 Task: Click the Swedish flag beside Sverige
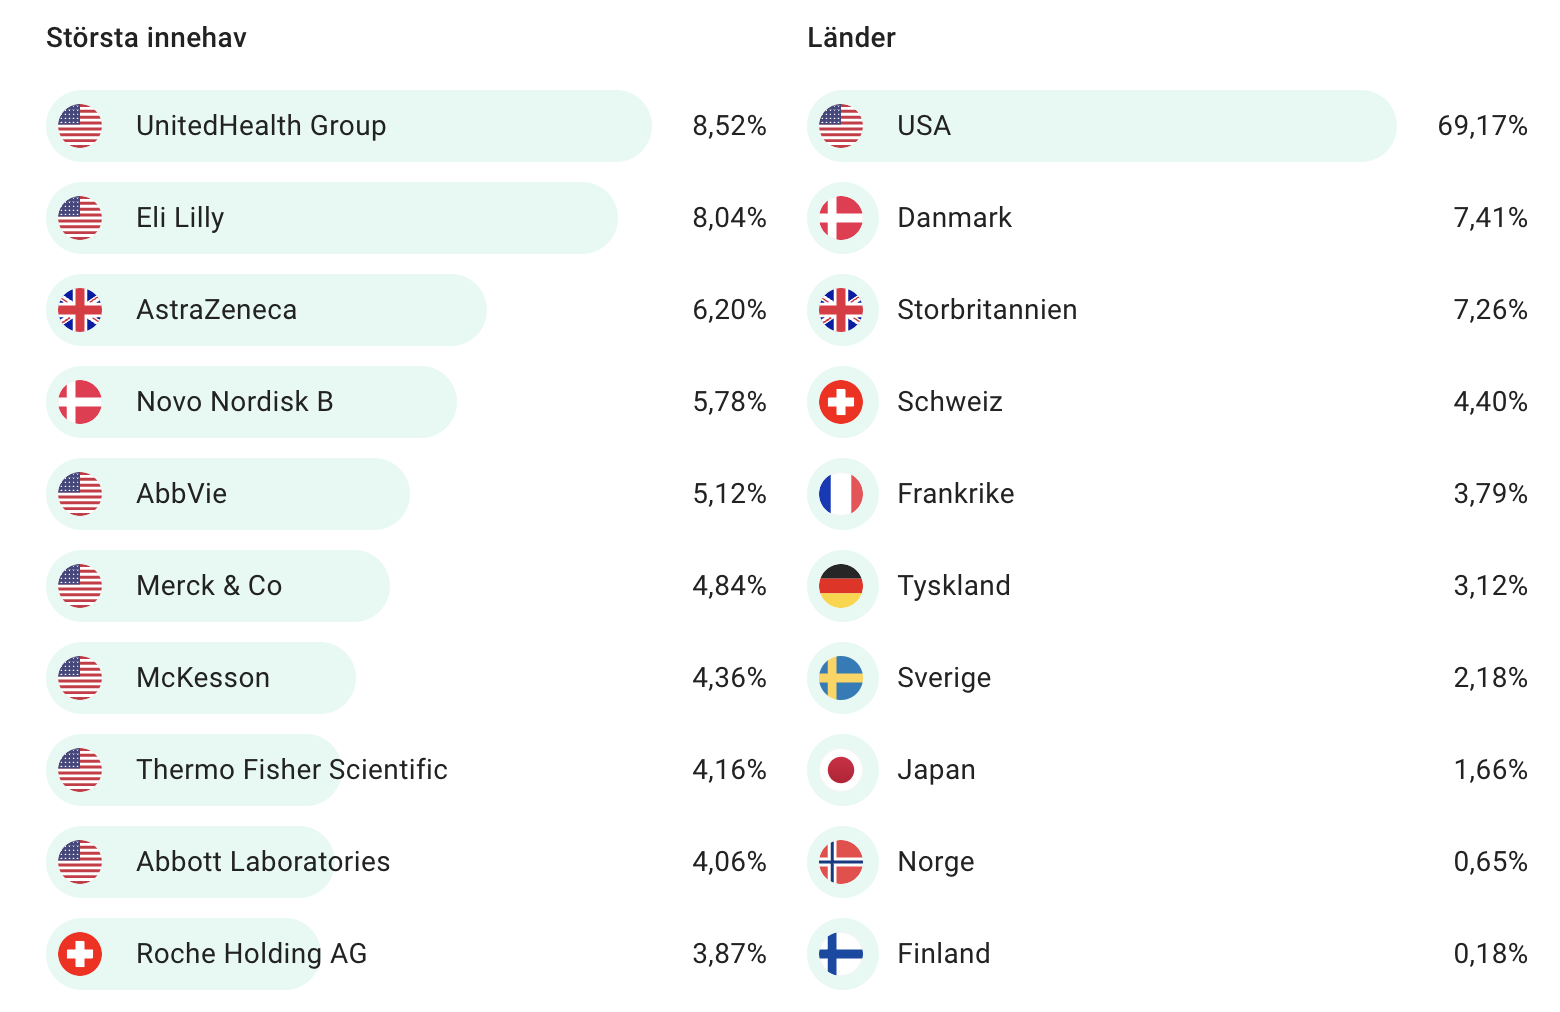coord(841,678)
